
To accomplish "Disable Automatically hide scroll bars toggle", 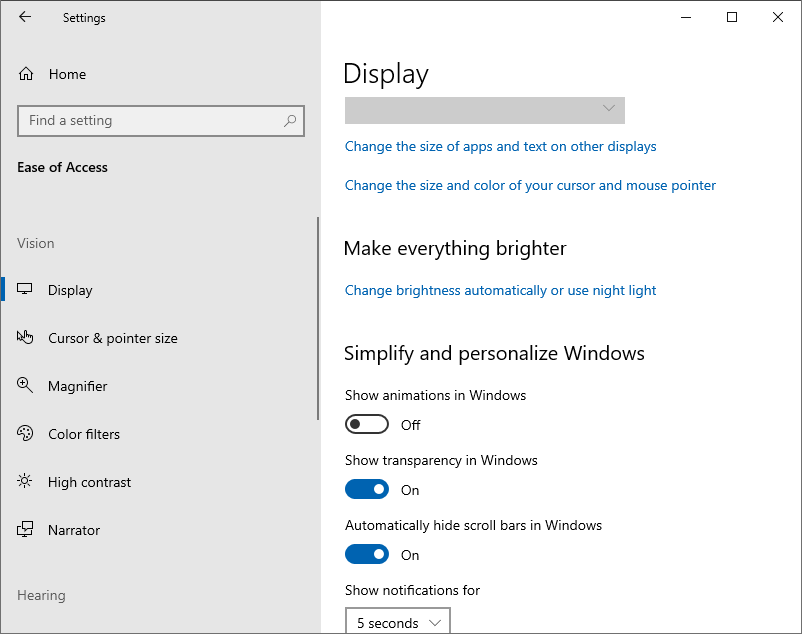I will (x=367, y=554).
